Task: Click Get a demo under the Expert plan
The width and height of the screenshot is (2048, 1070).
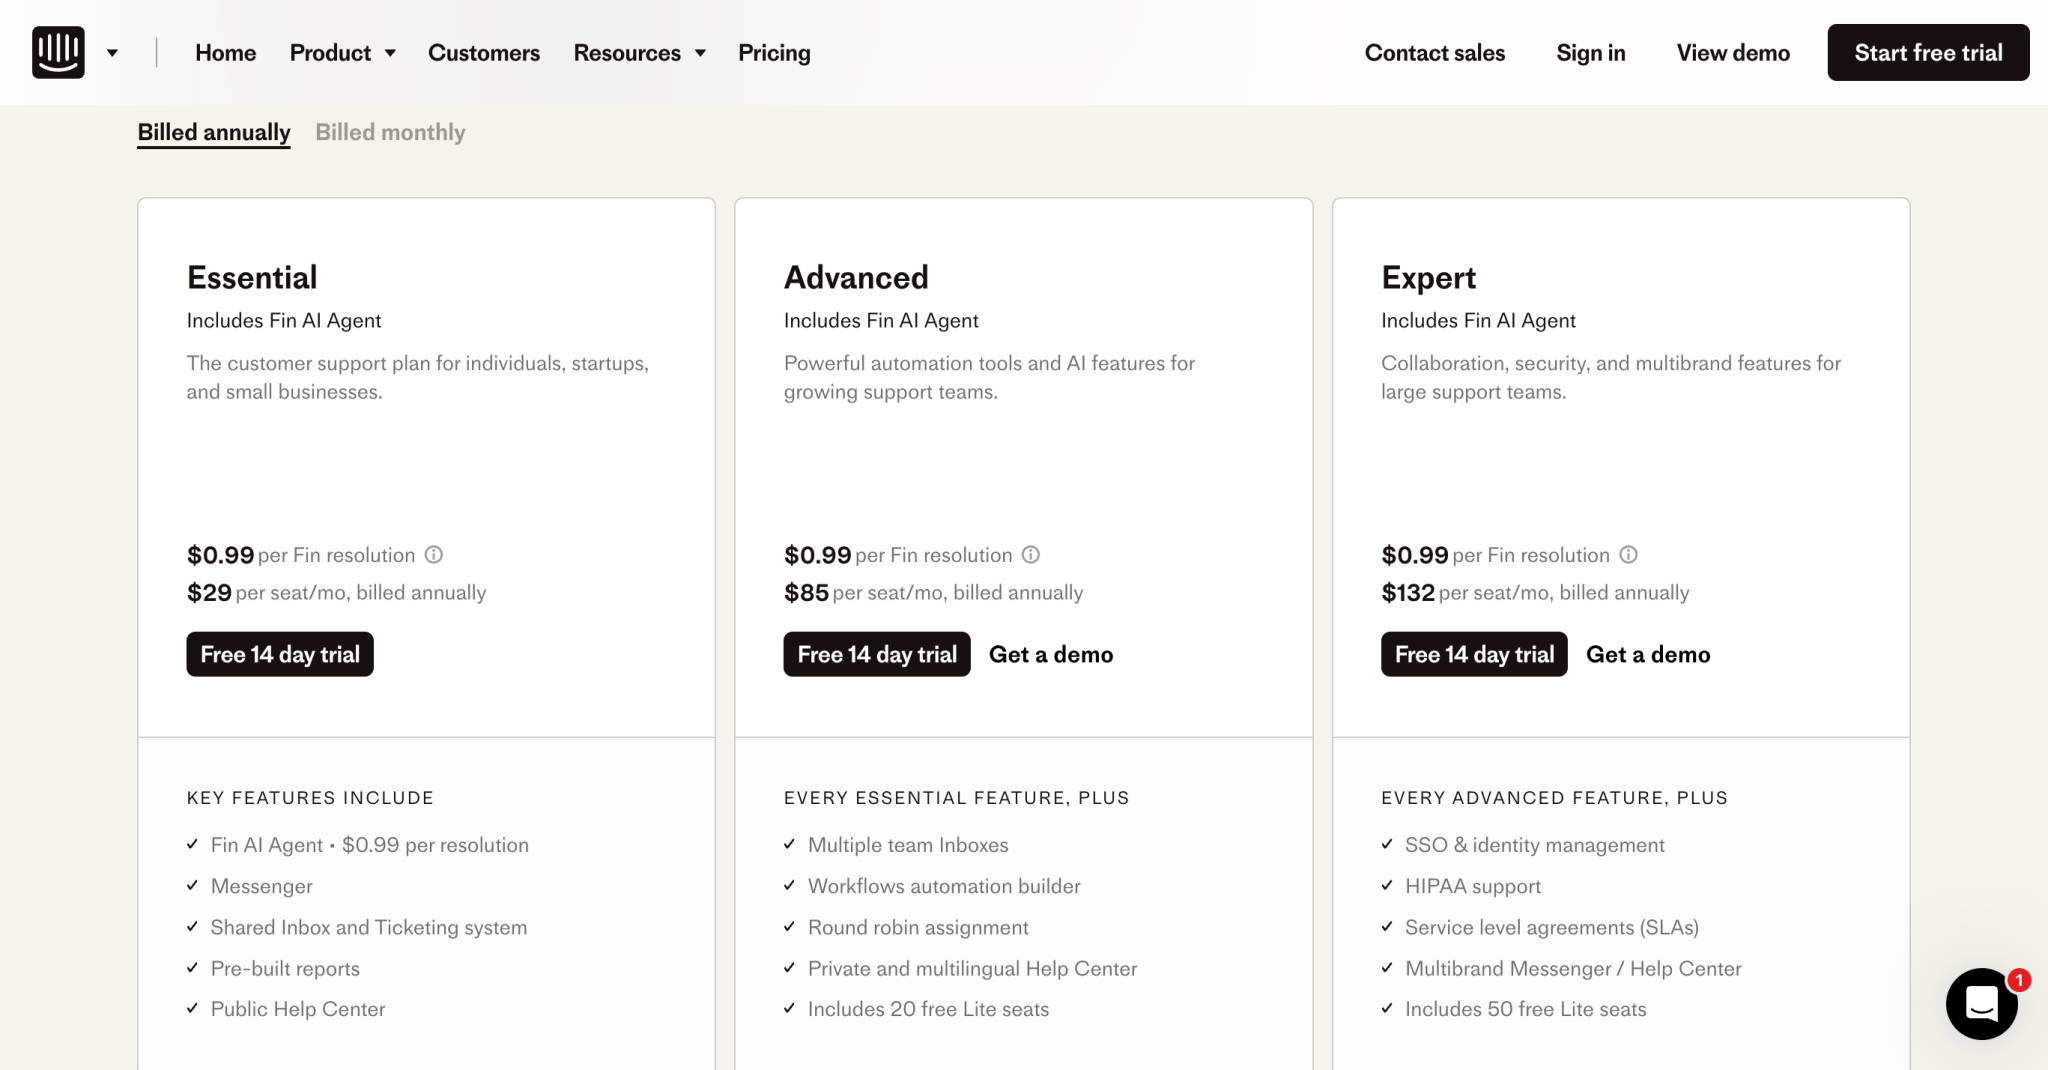Action: click(x=1648, y=654)
